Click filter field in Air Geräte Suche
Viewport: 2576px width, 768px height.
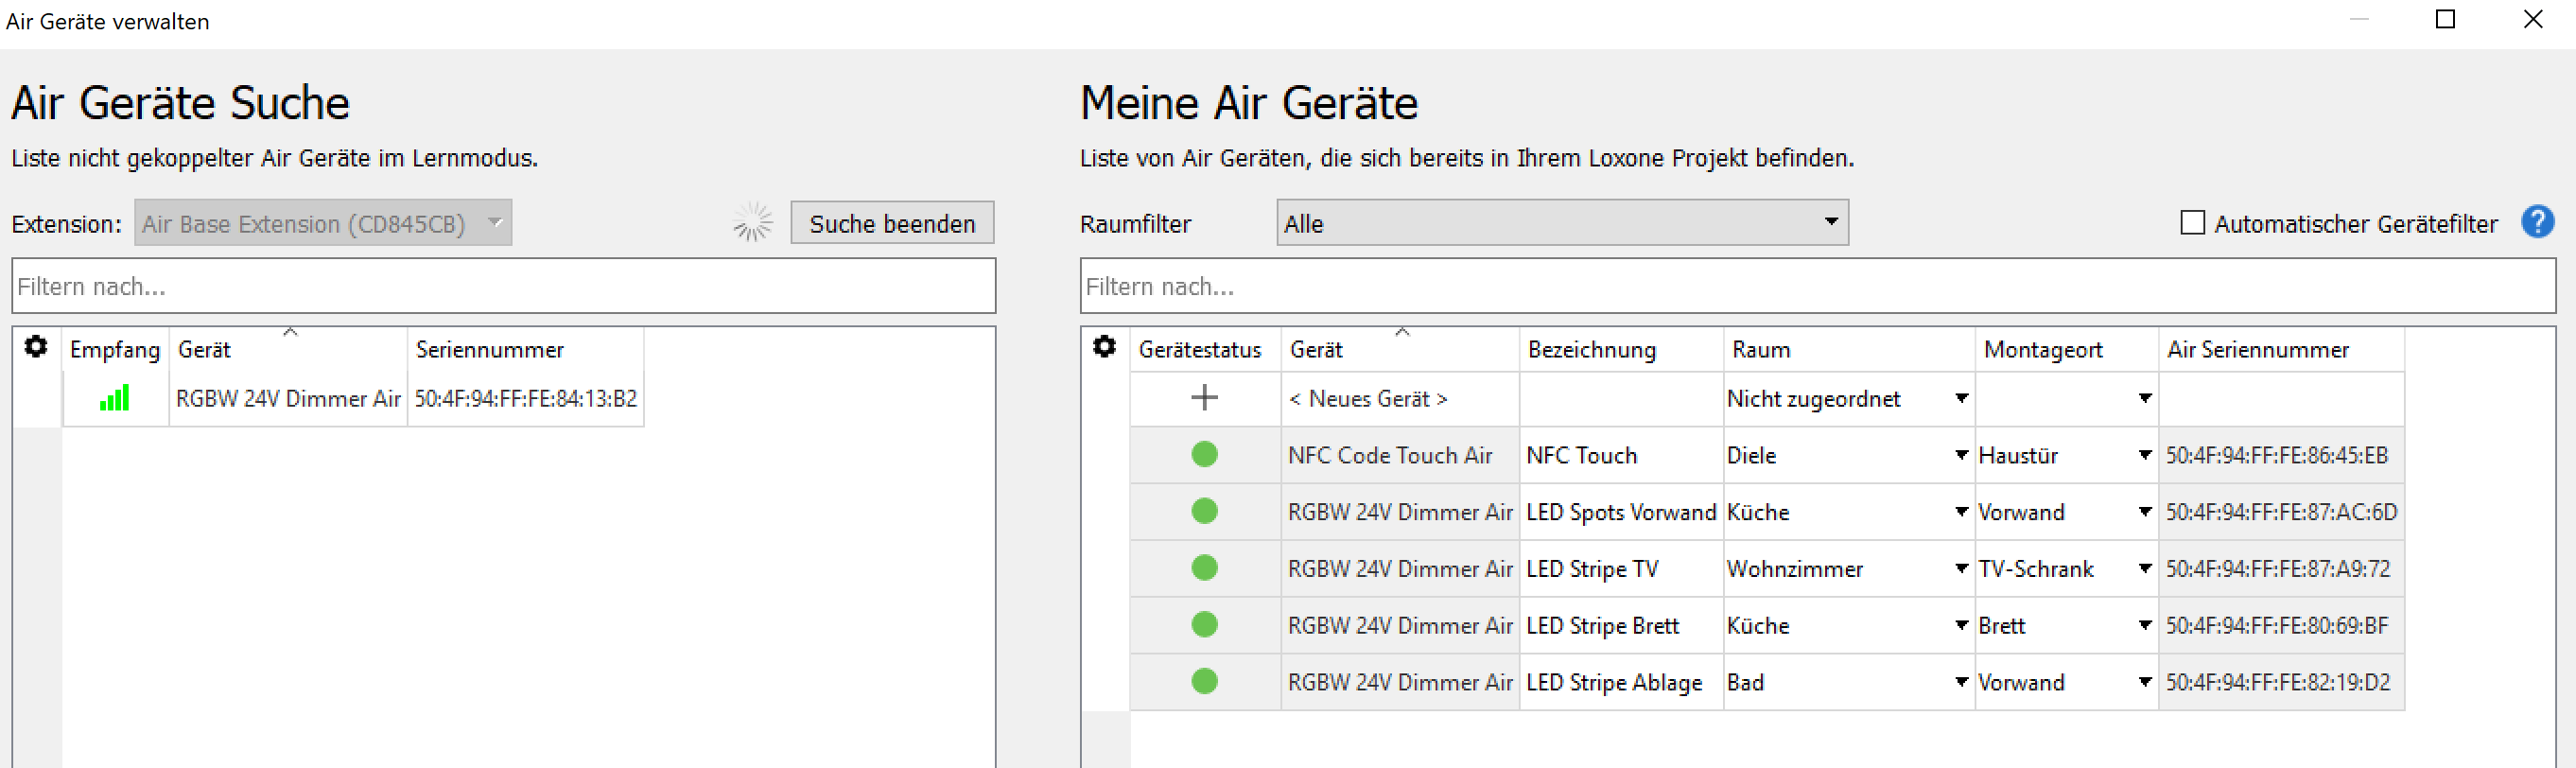pos(503,286)
